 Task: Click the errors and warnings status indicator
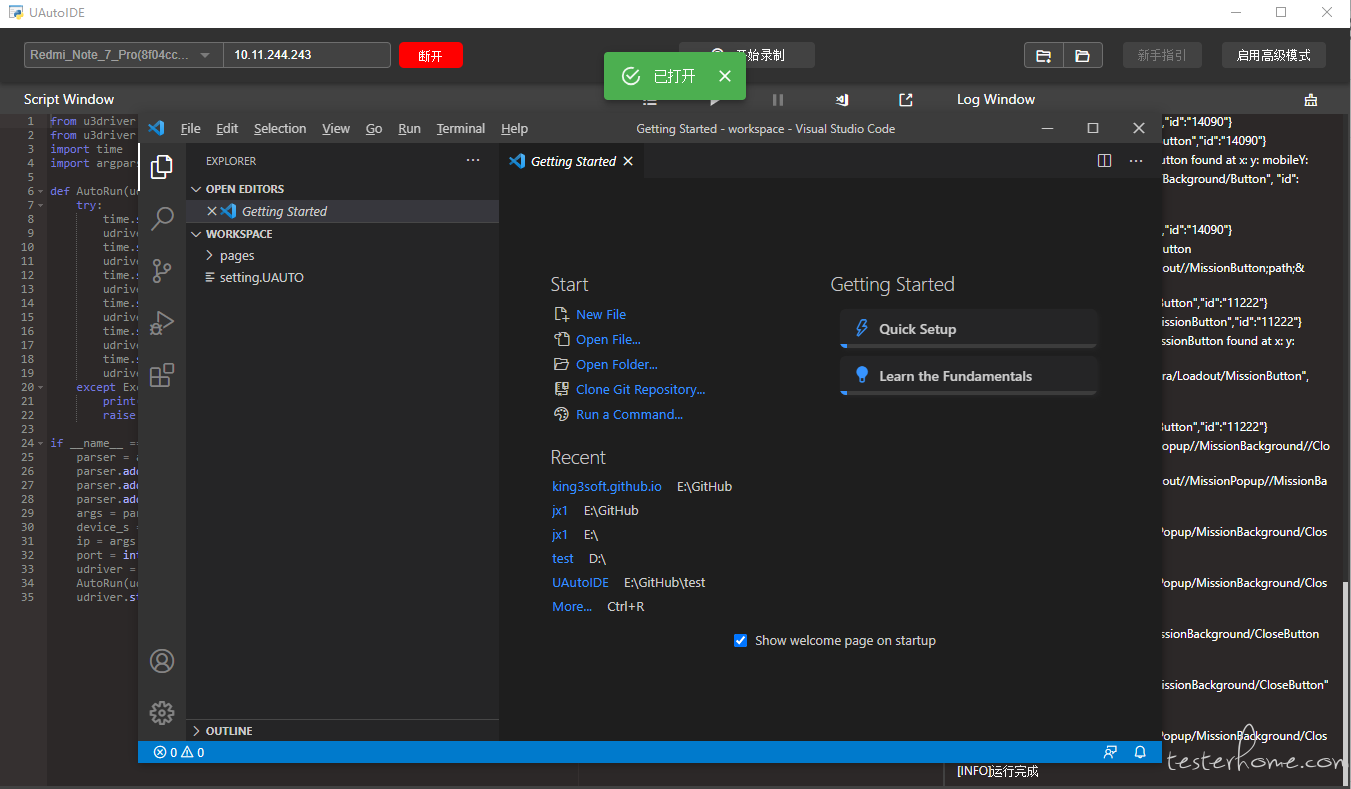(x=179, y=752)
